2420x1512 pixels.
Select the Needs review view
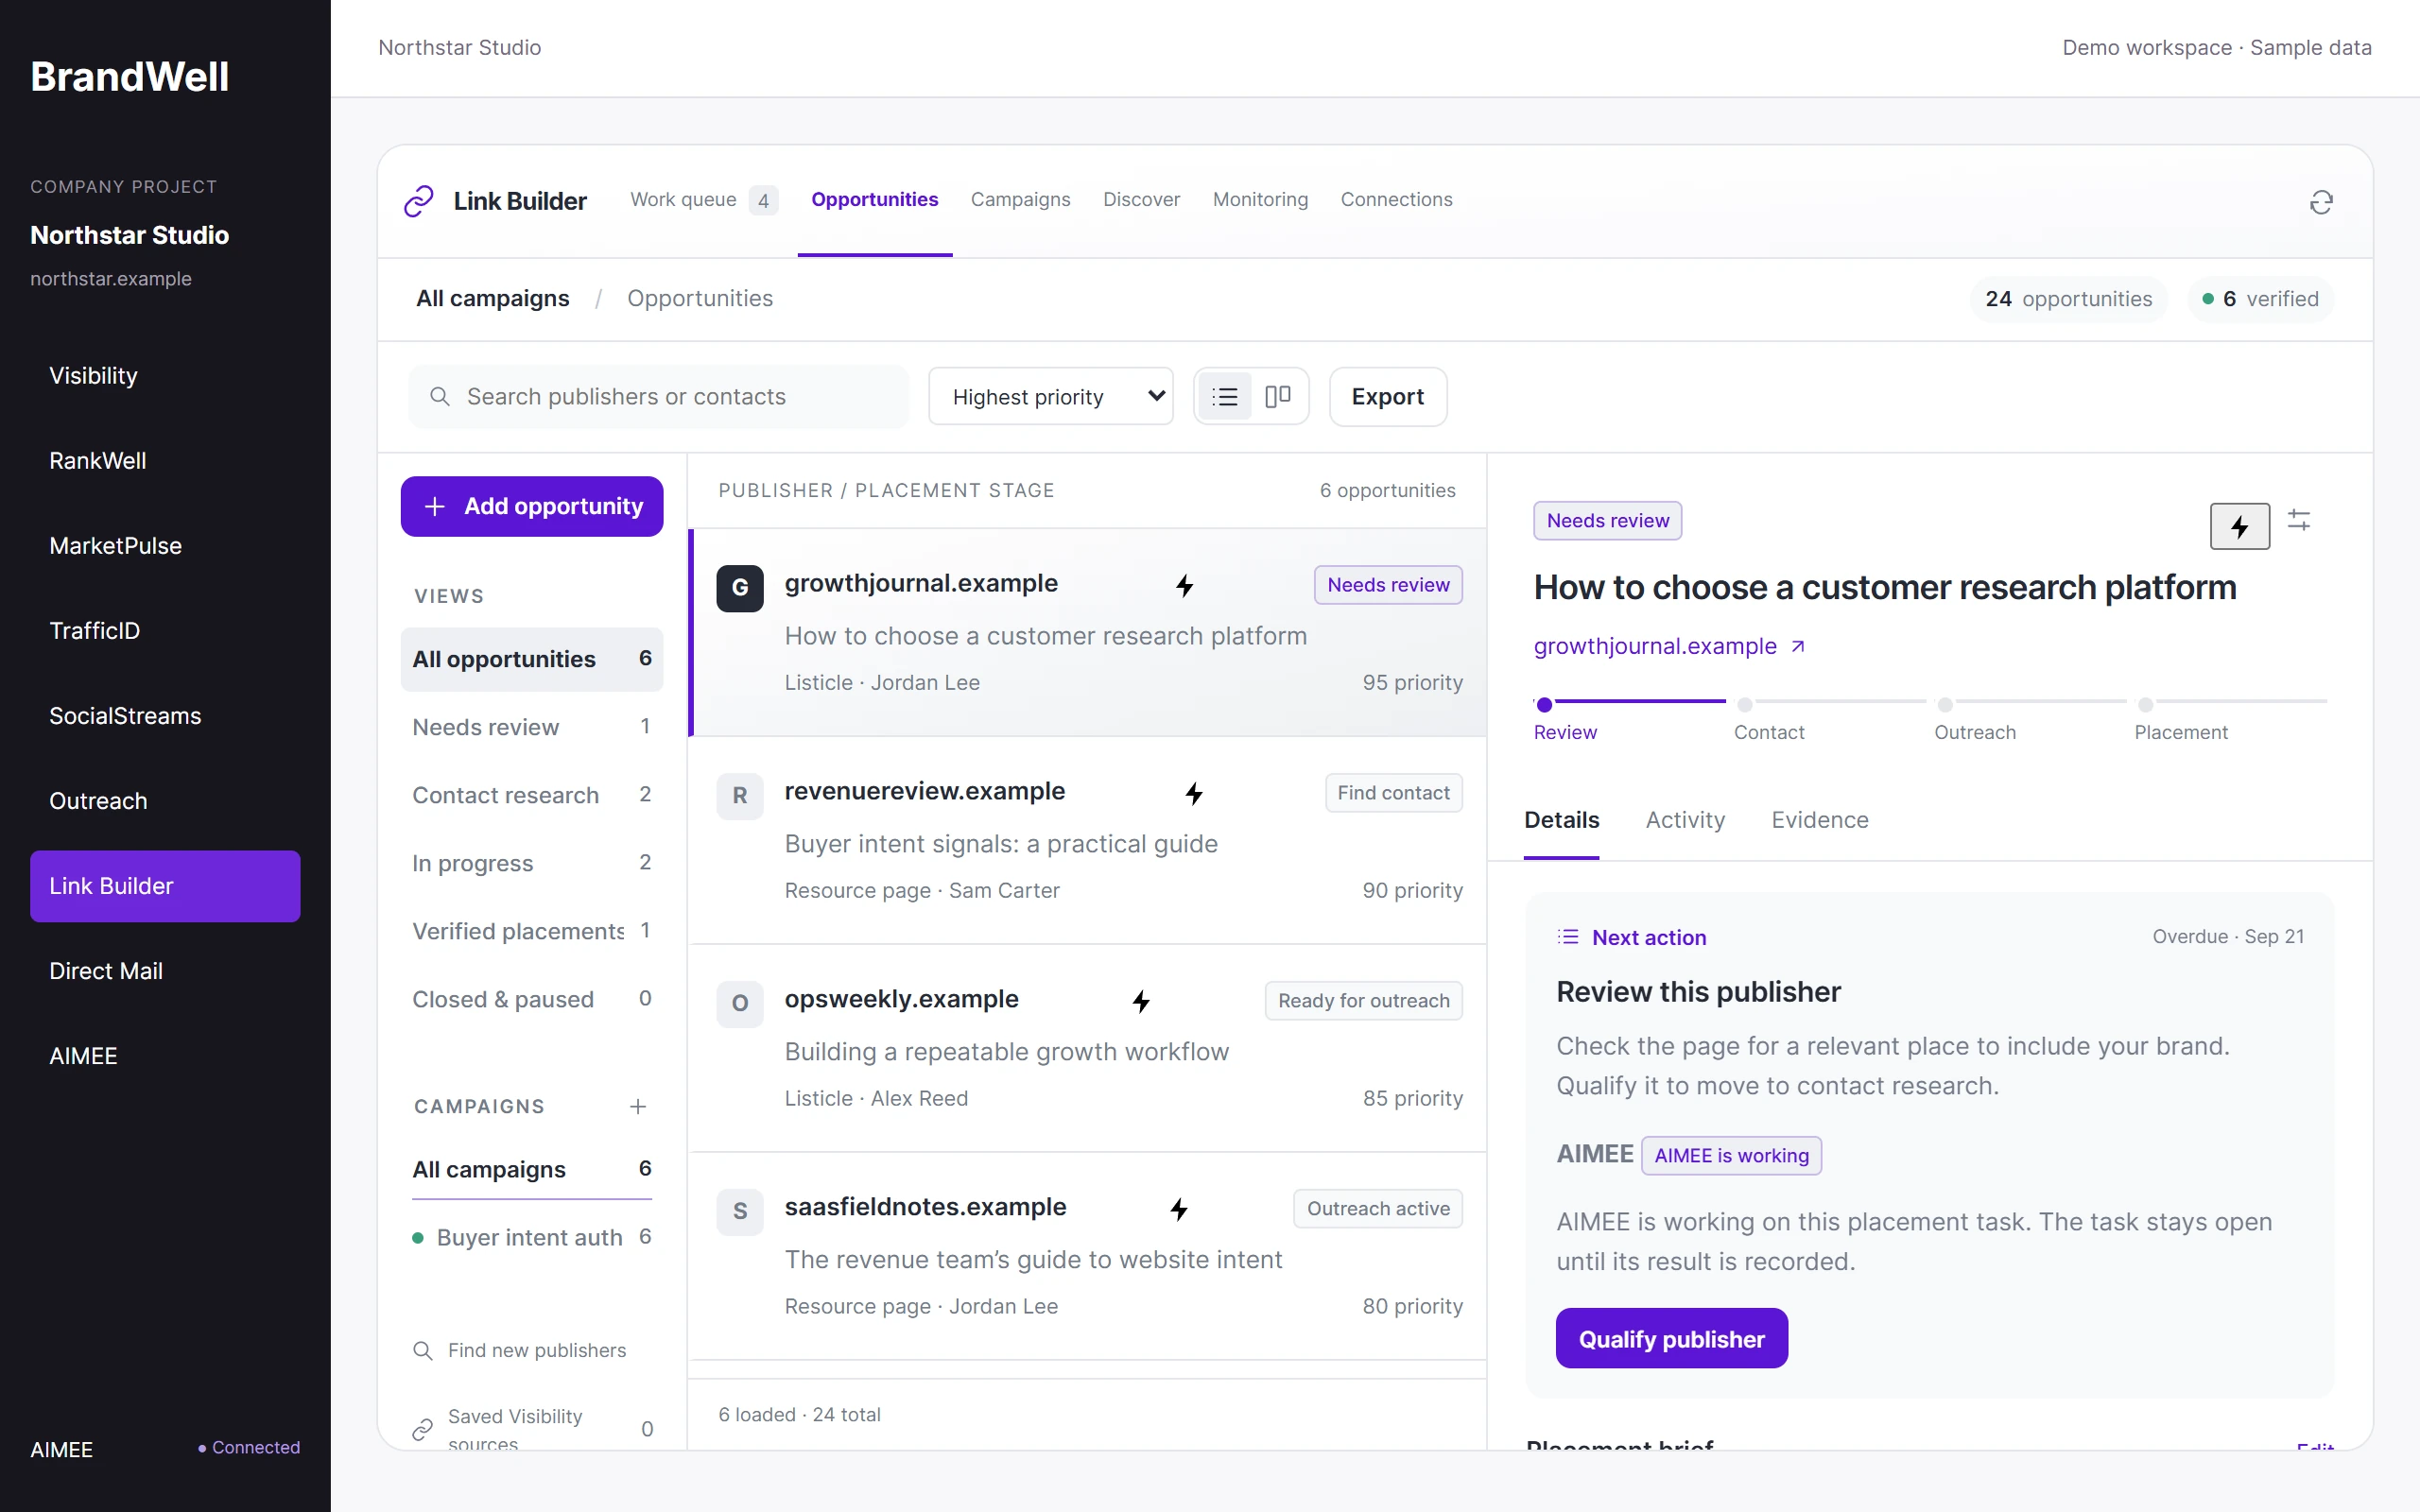tap(532, 727)
